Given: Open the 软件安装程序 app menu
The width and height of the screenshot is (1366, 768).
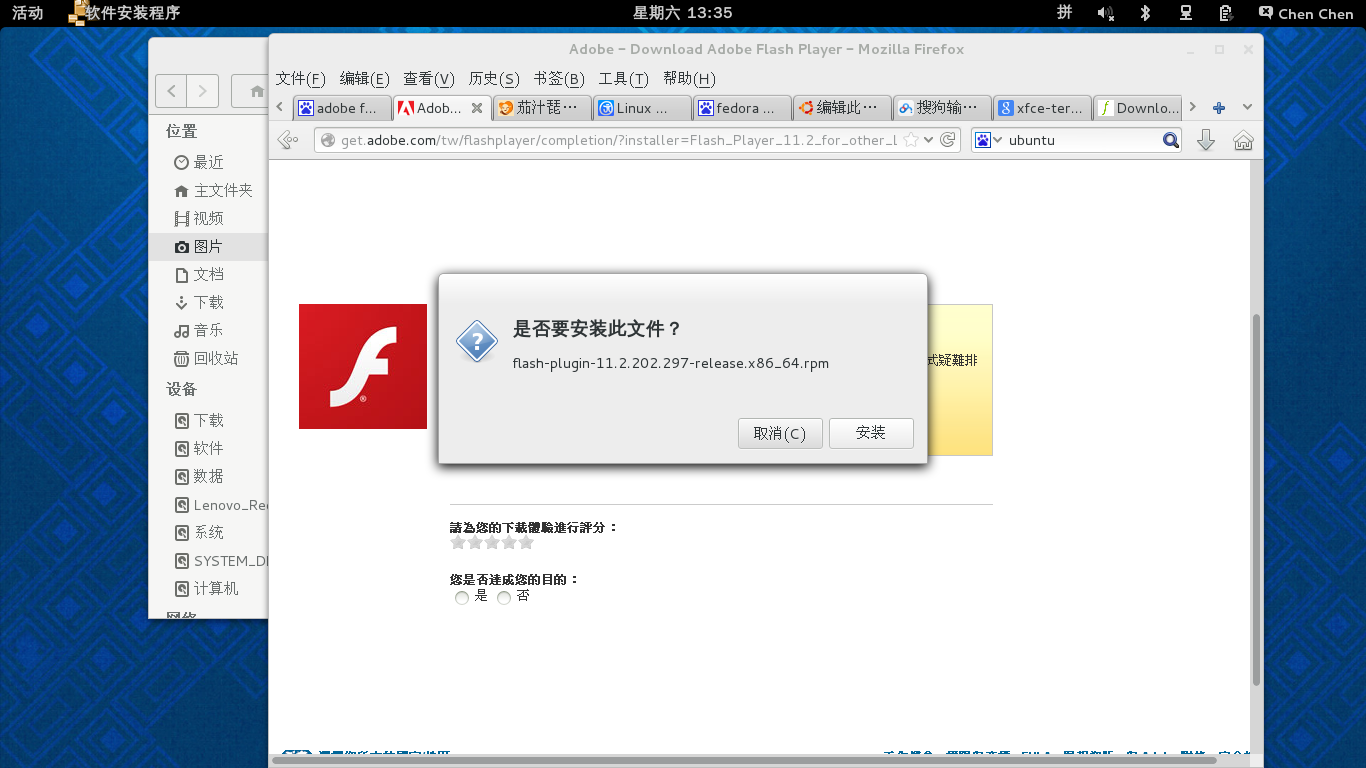Looking at the screenshot, I should [x=125, y=13].
